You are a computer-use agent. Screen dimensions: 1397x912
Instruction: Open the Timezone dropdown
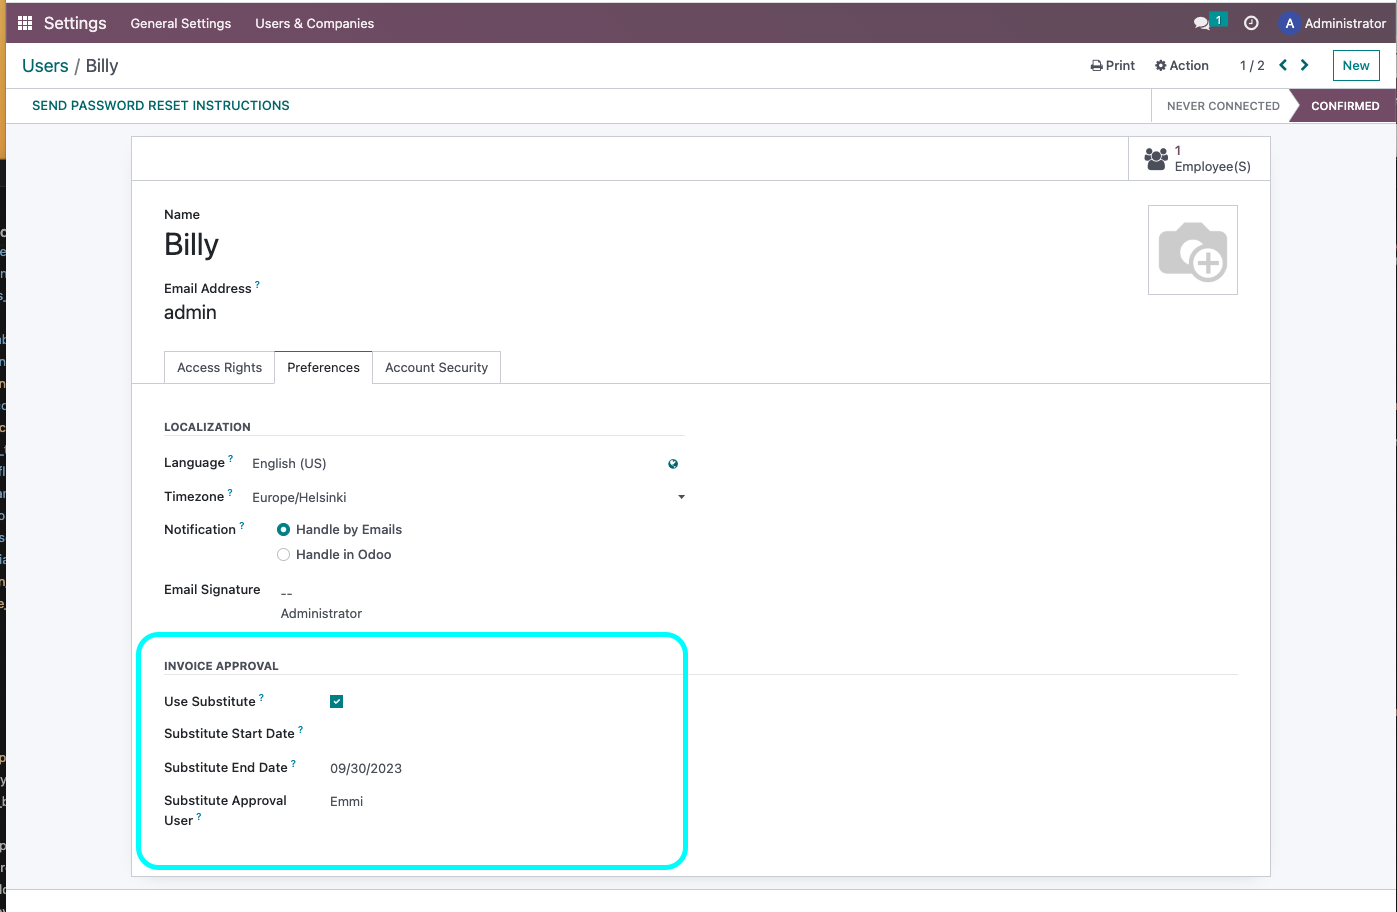pos(681,496)
